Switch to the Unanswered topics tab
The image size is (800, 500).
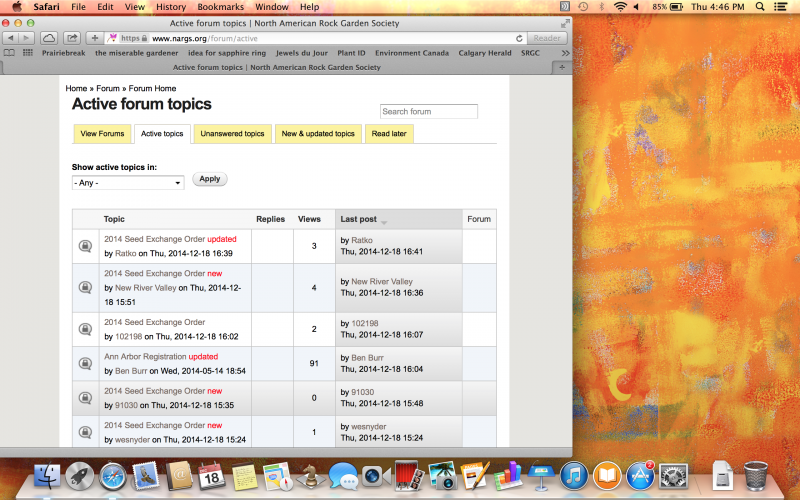(x=232, y=134)
